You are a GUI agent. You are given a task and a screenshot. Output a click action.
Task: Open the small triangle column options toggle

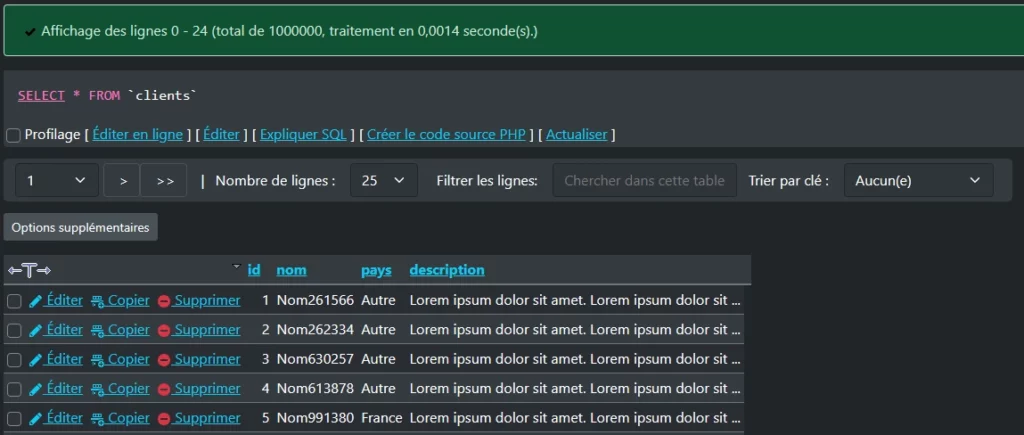(x=236, y=266)
